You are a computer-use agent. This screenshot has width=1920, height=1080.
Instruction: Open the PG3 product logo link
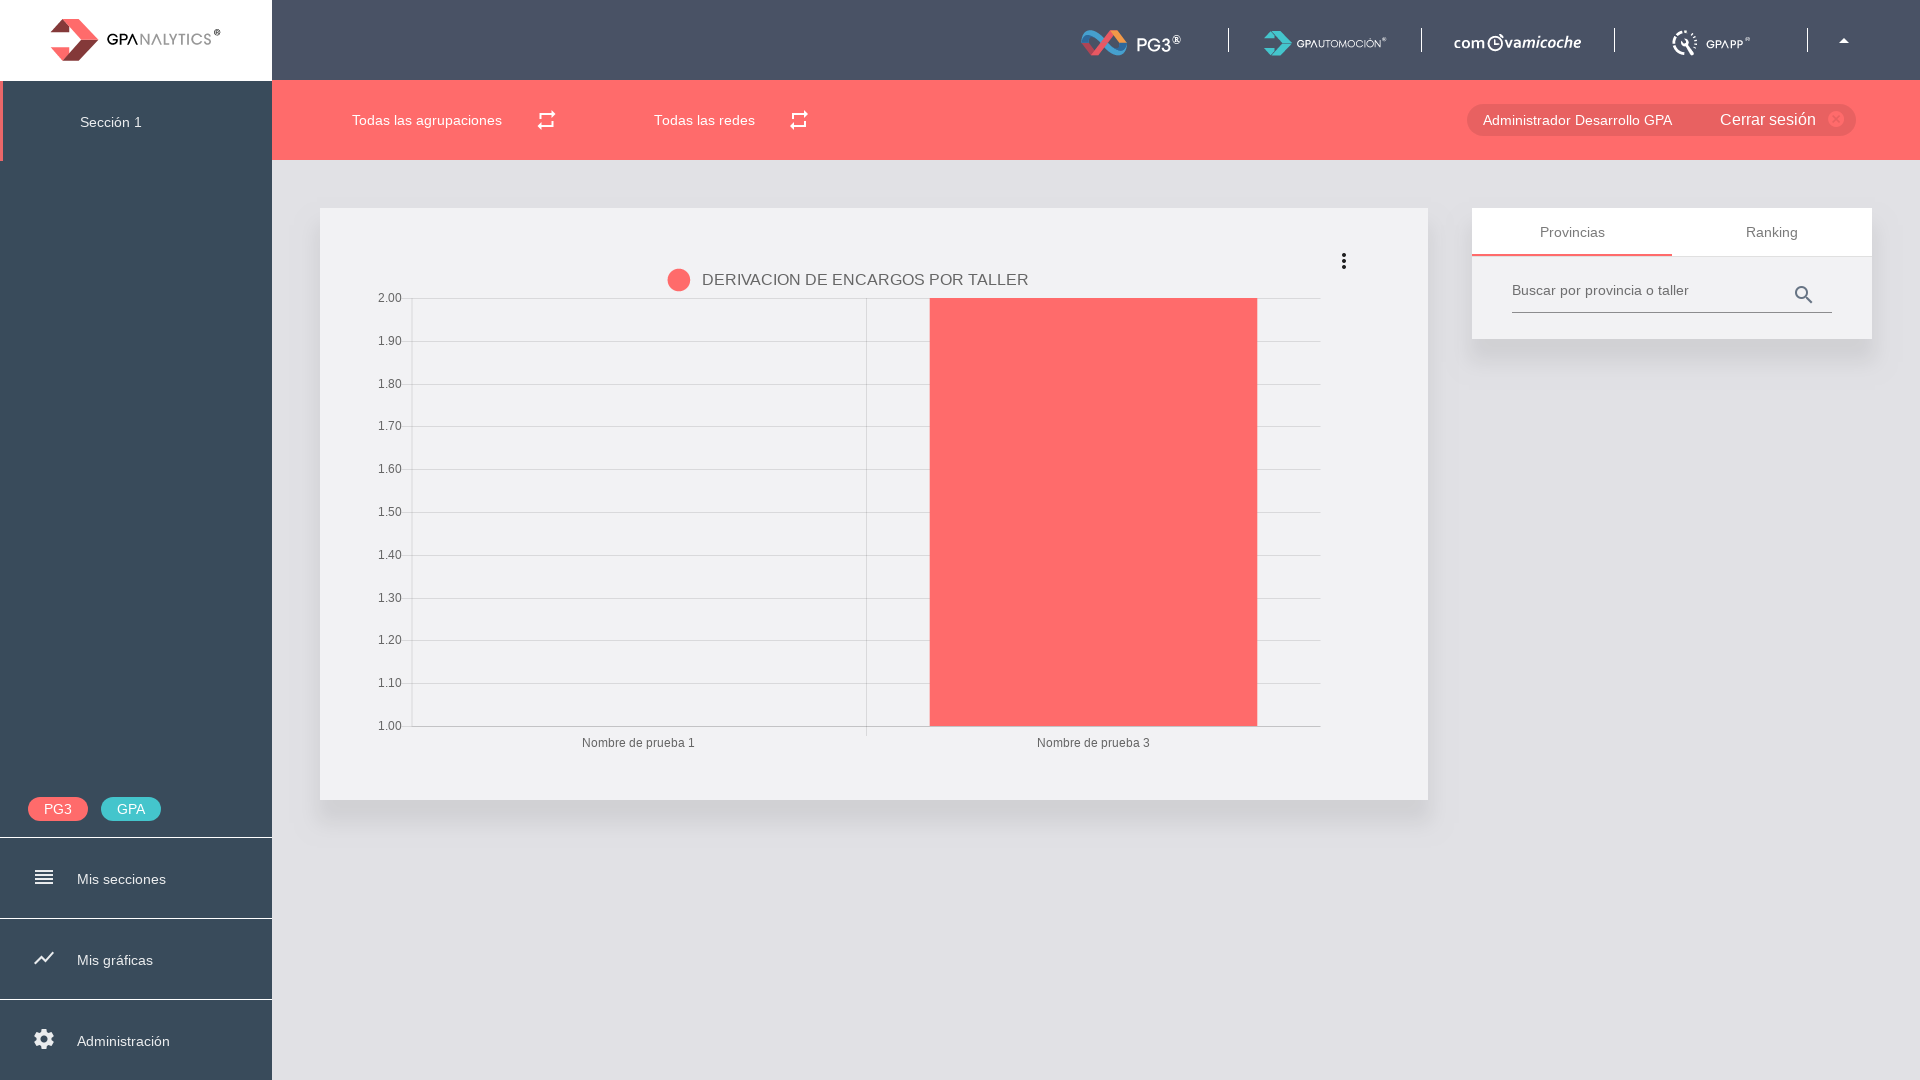pyautogui.click(x=1131, y=42)
